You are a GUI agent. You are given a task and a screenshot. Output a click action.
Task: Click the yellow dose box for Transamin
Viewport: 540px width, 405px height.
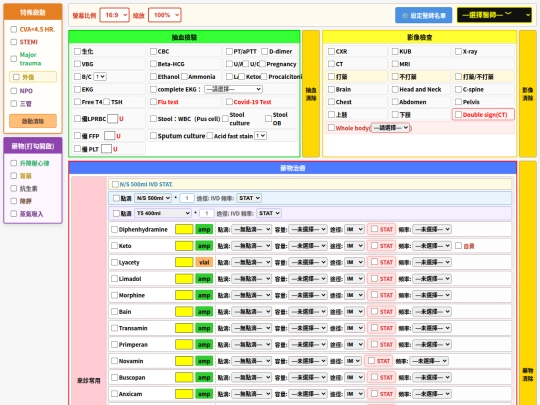[x=184, y=328]
